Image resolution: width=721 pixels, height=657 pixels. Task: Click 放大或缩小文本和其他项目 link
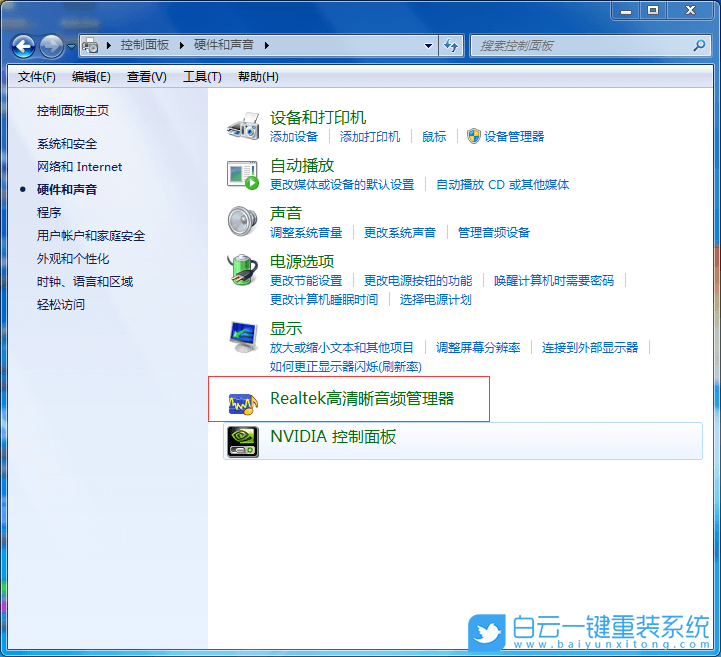(x=342, y=348)
